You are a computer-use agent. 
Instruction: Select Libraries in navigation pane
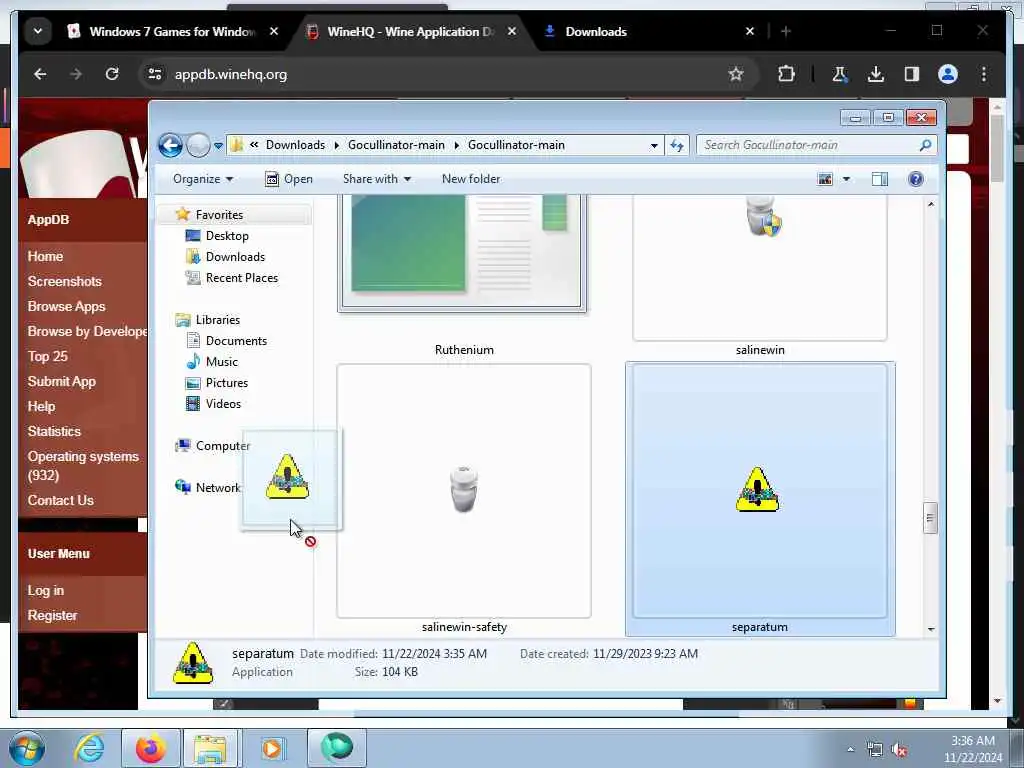pyautogui.click(x=218, y=319)
